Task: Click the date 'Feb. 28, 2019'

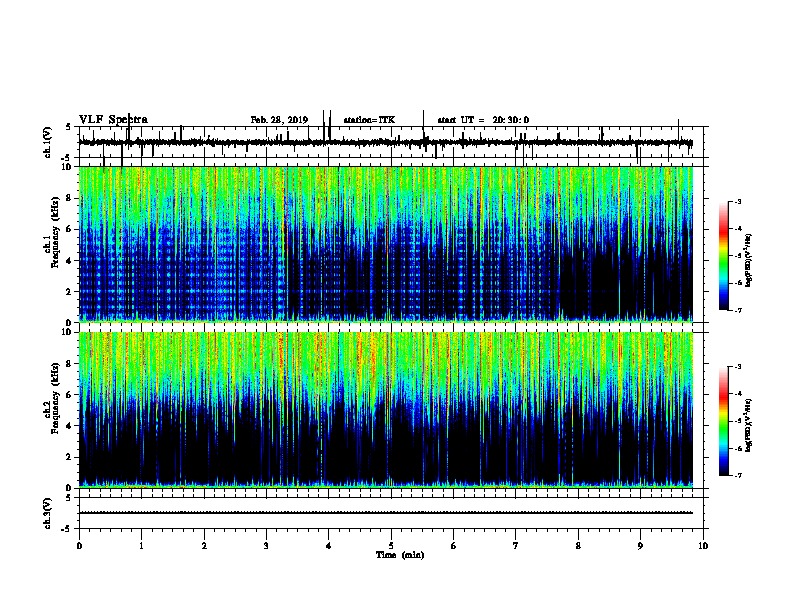Action: [279, 120]
